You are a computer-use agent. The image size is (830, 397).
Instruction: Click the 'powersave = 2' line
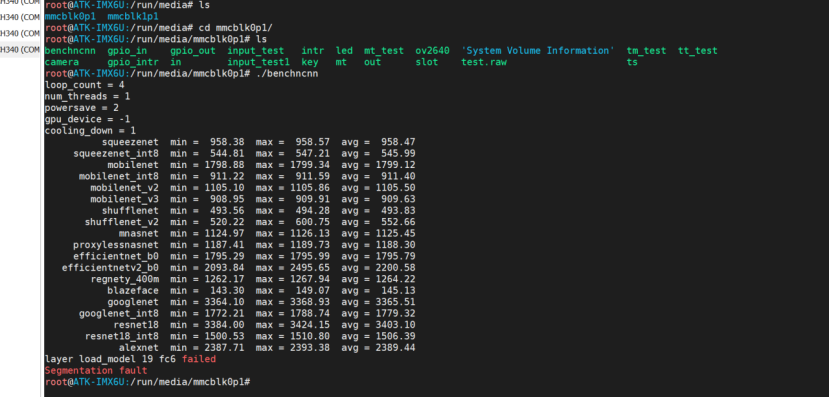point(82,108)
